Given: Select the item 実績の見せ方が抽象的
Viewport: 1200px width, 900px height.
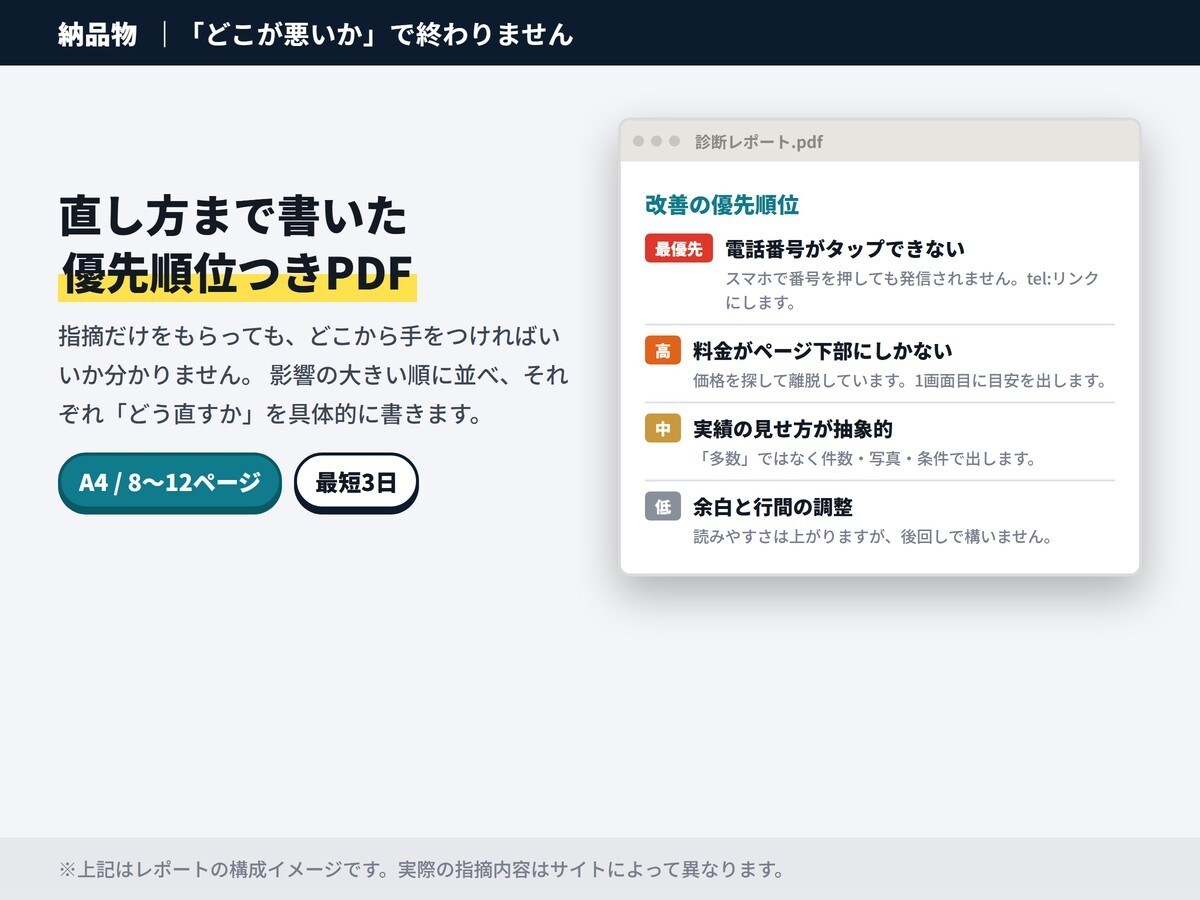Looking at the screenshot, I should [793, 429].
